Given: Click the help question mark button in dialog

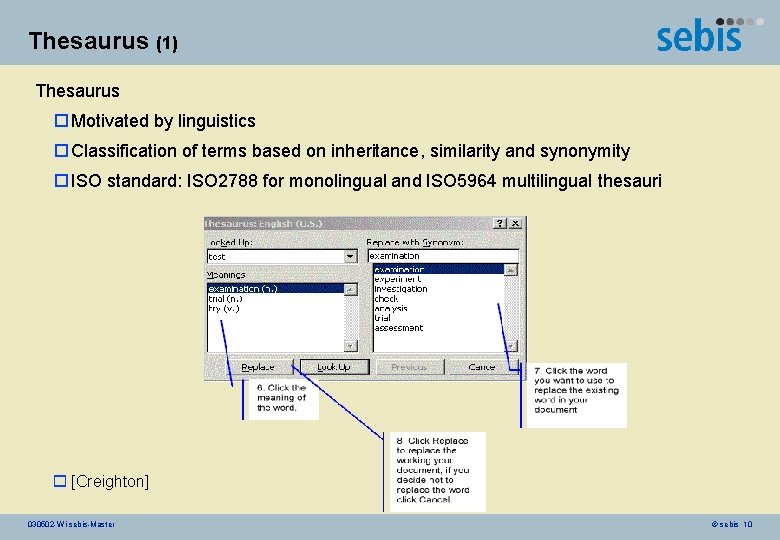Looking at the screenshot, I should (500, 223).
